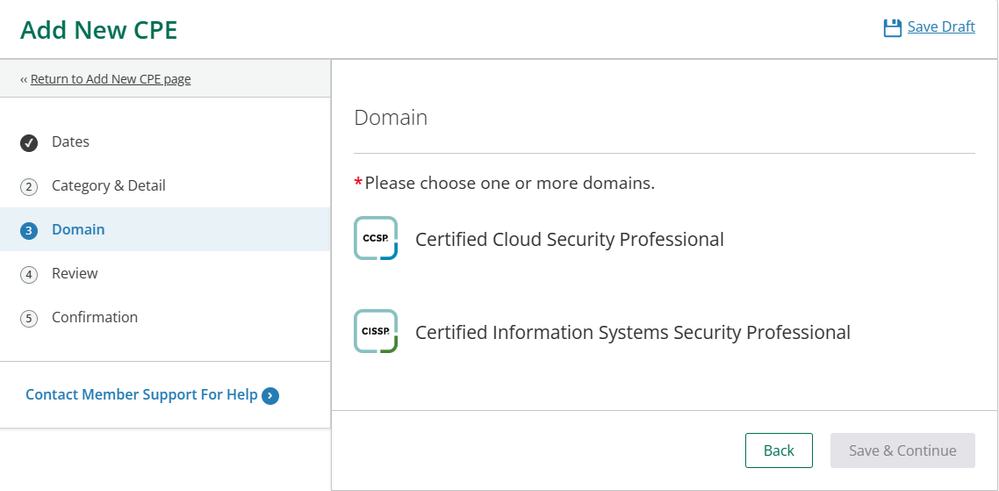The height and width of the screenshot is (491, 999).
Task: Click the Save & Continue button
Action: pos(902,451)
